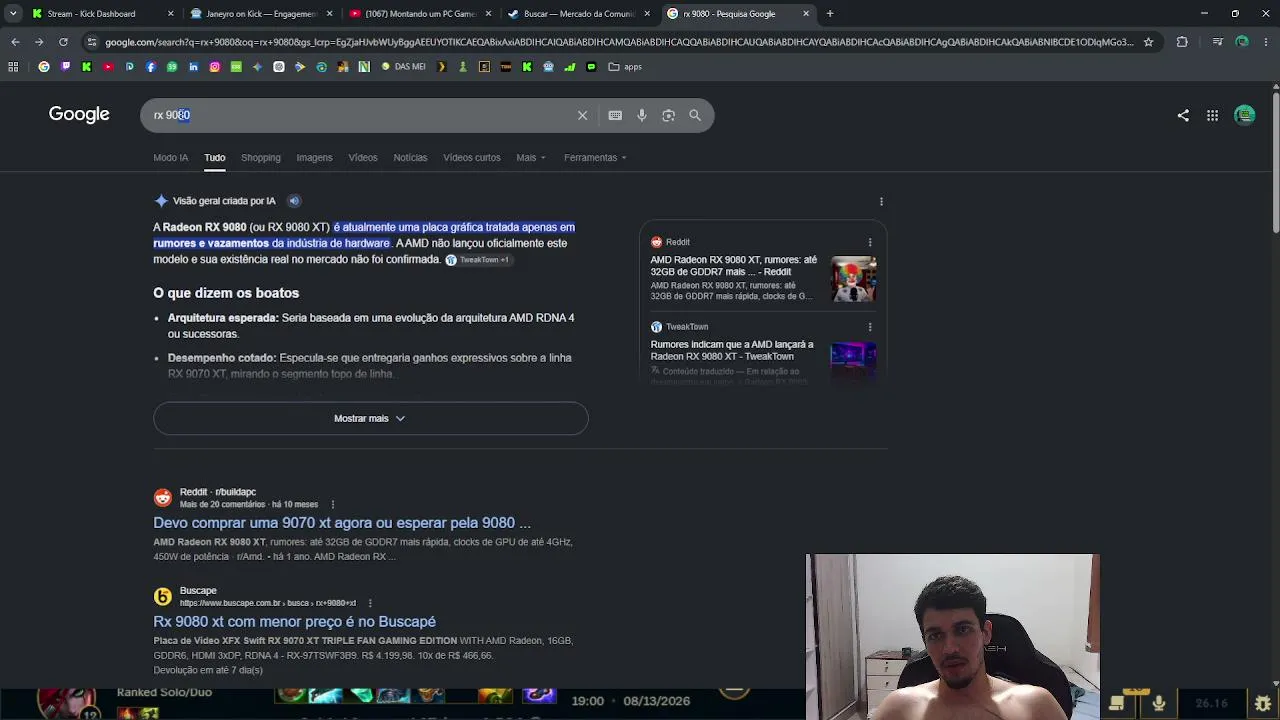Open the browser extensions menu
This screenshot has height=720, width=1280.
pos(1182,42)
